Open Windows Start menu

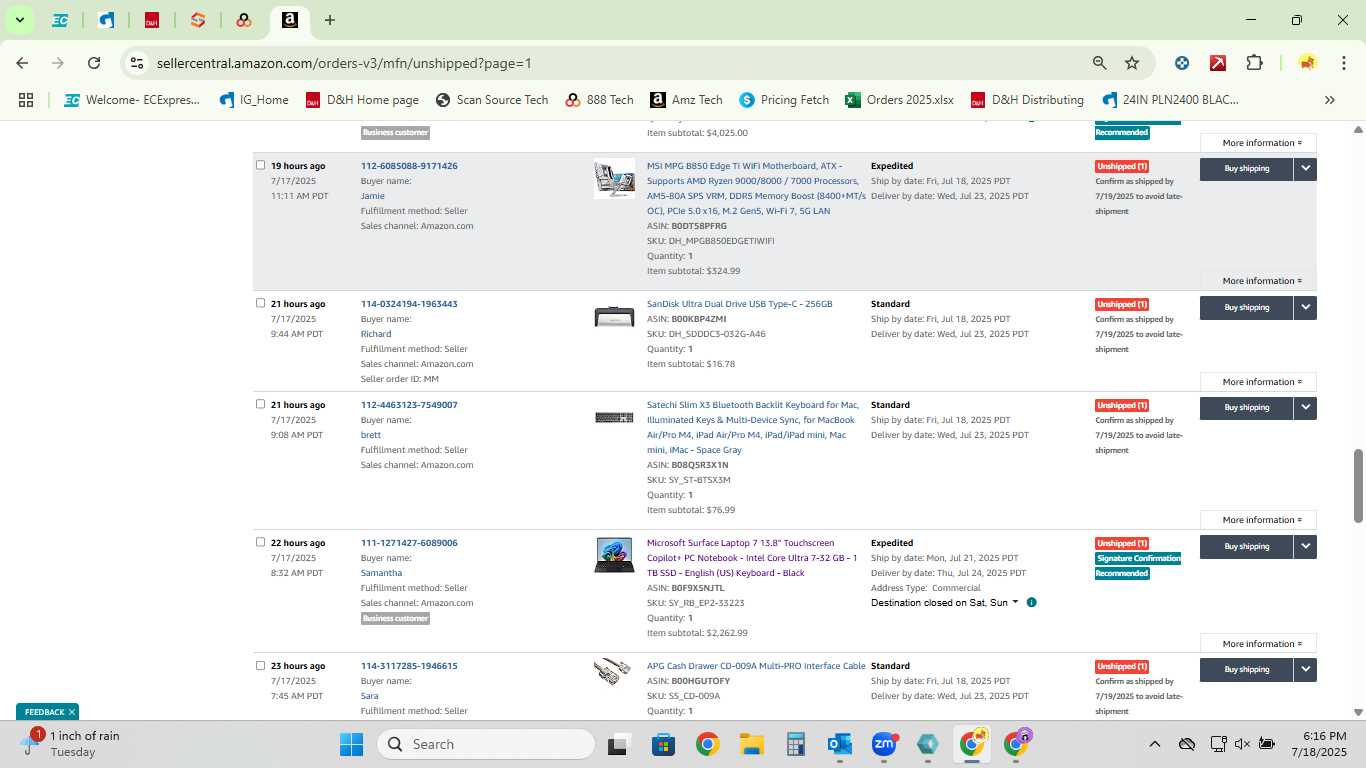(351, 744)
